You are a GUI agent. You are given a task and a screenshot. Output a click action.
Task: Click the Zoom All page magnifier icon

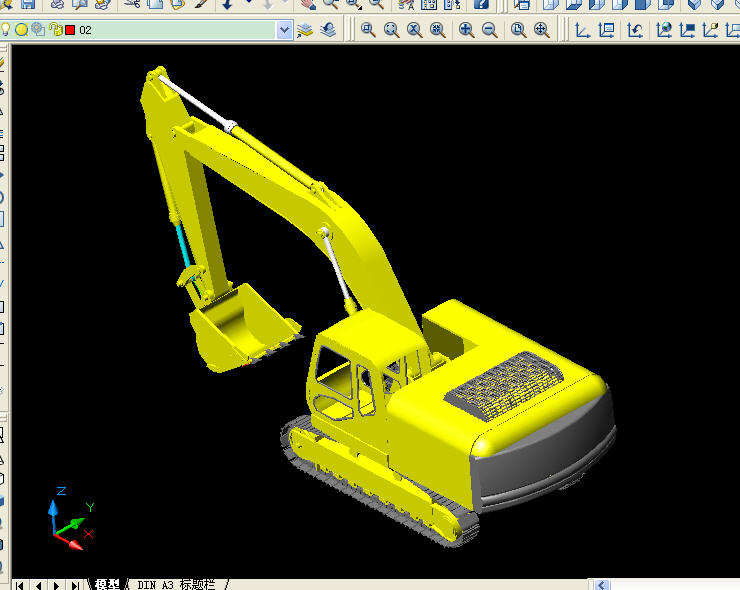pyautogui.click(x=518, y=30)
